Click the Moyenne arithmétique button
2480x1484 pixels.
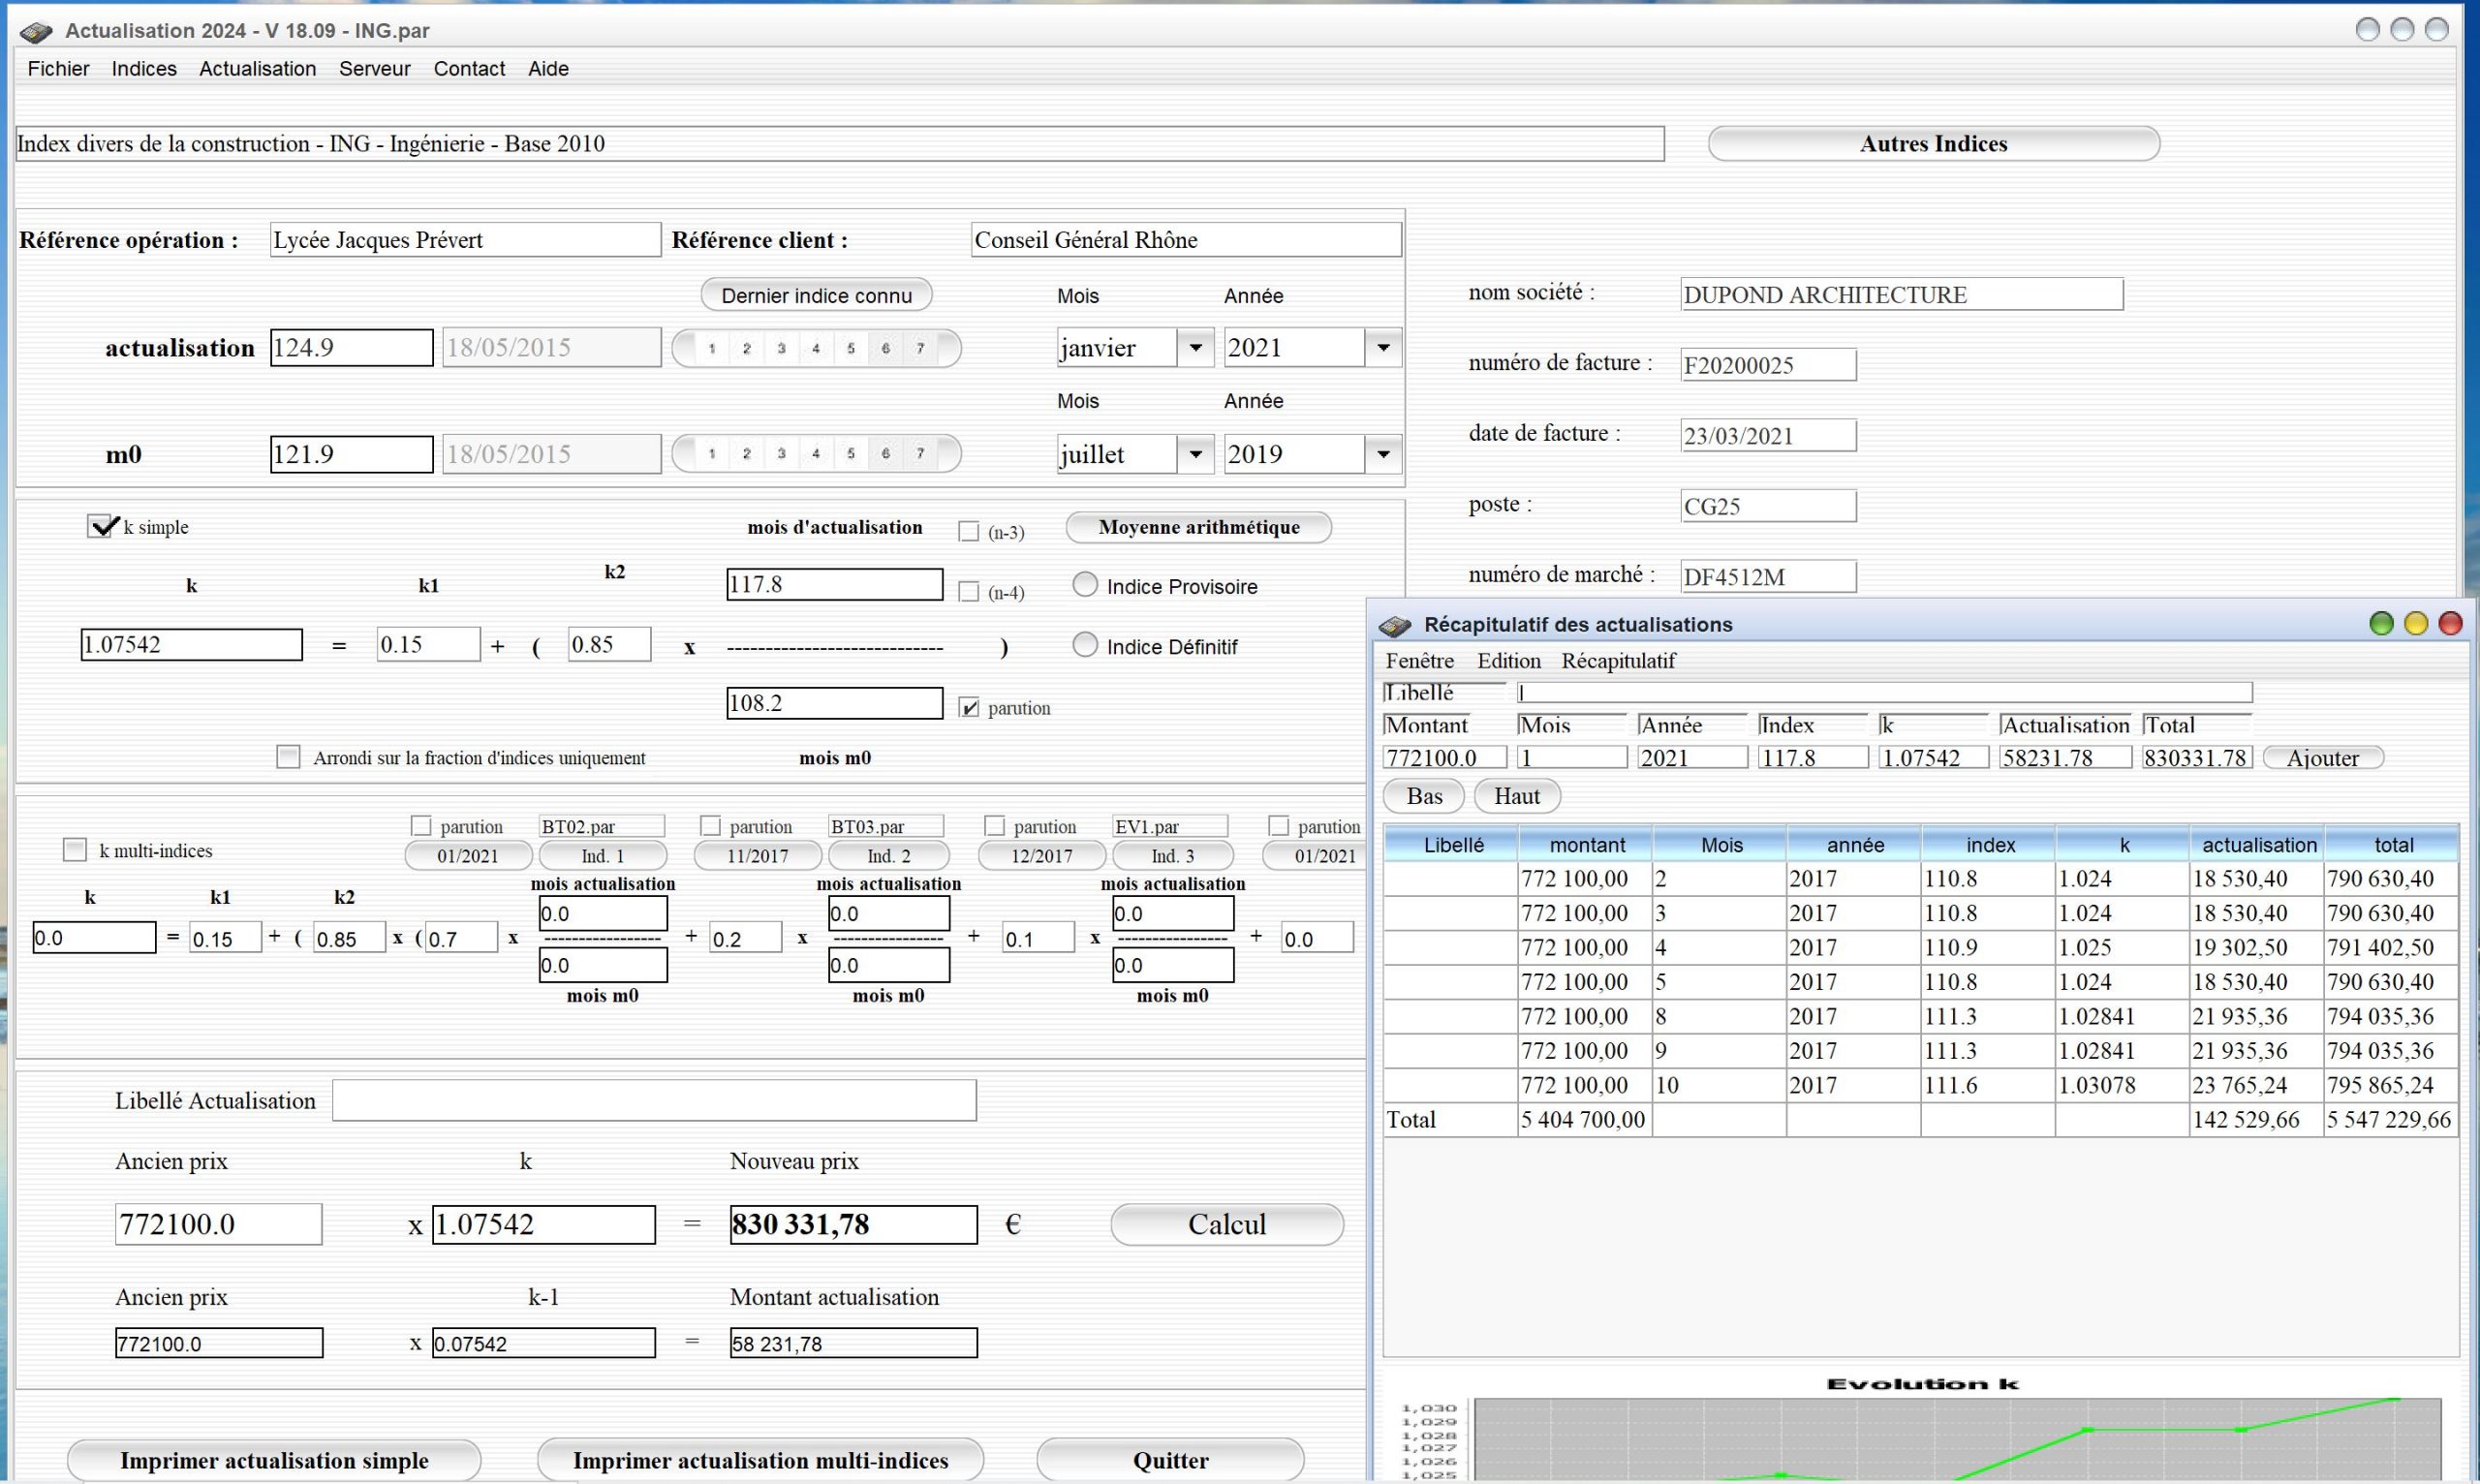coord(1199,526)
